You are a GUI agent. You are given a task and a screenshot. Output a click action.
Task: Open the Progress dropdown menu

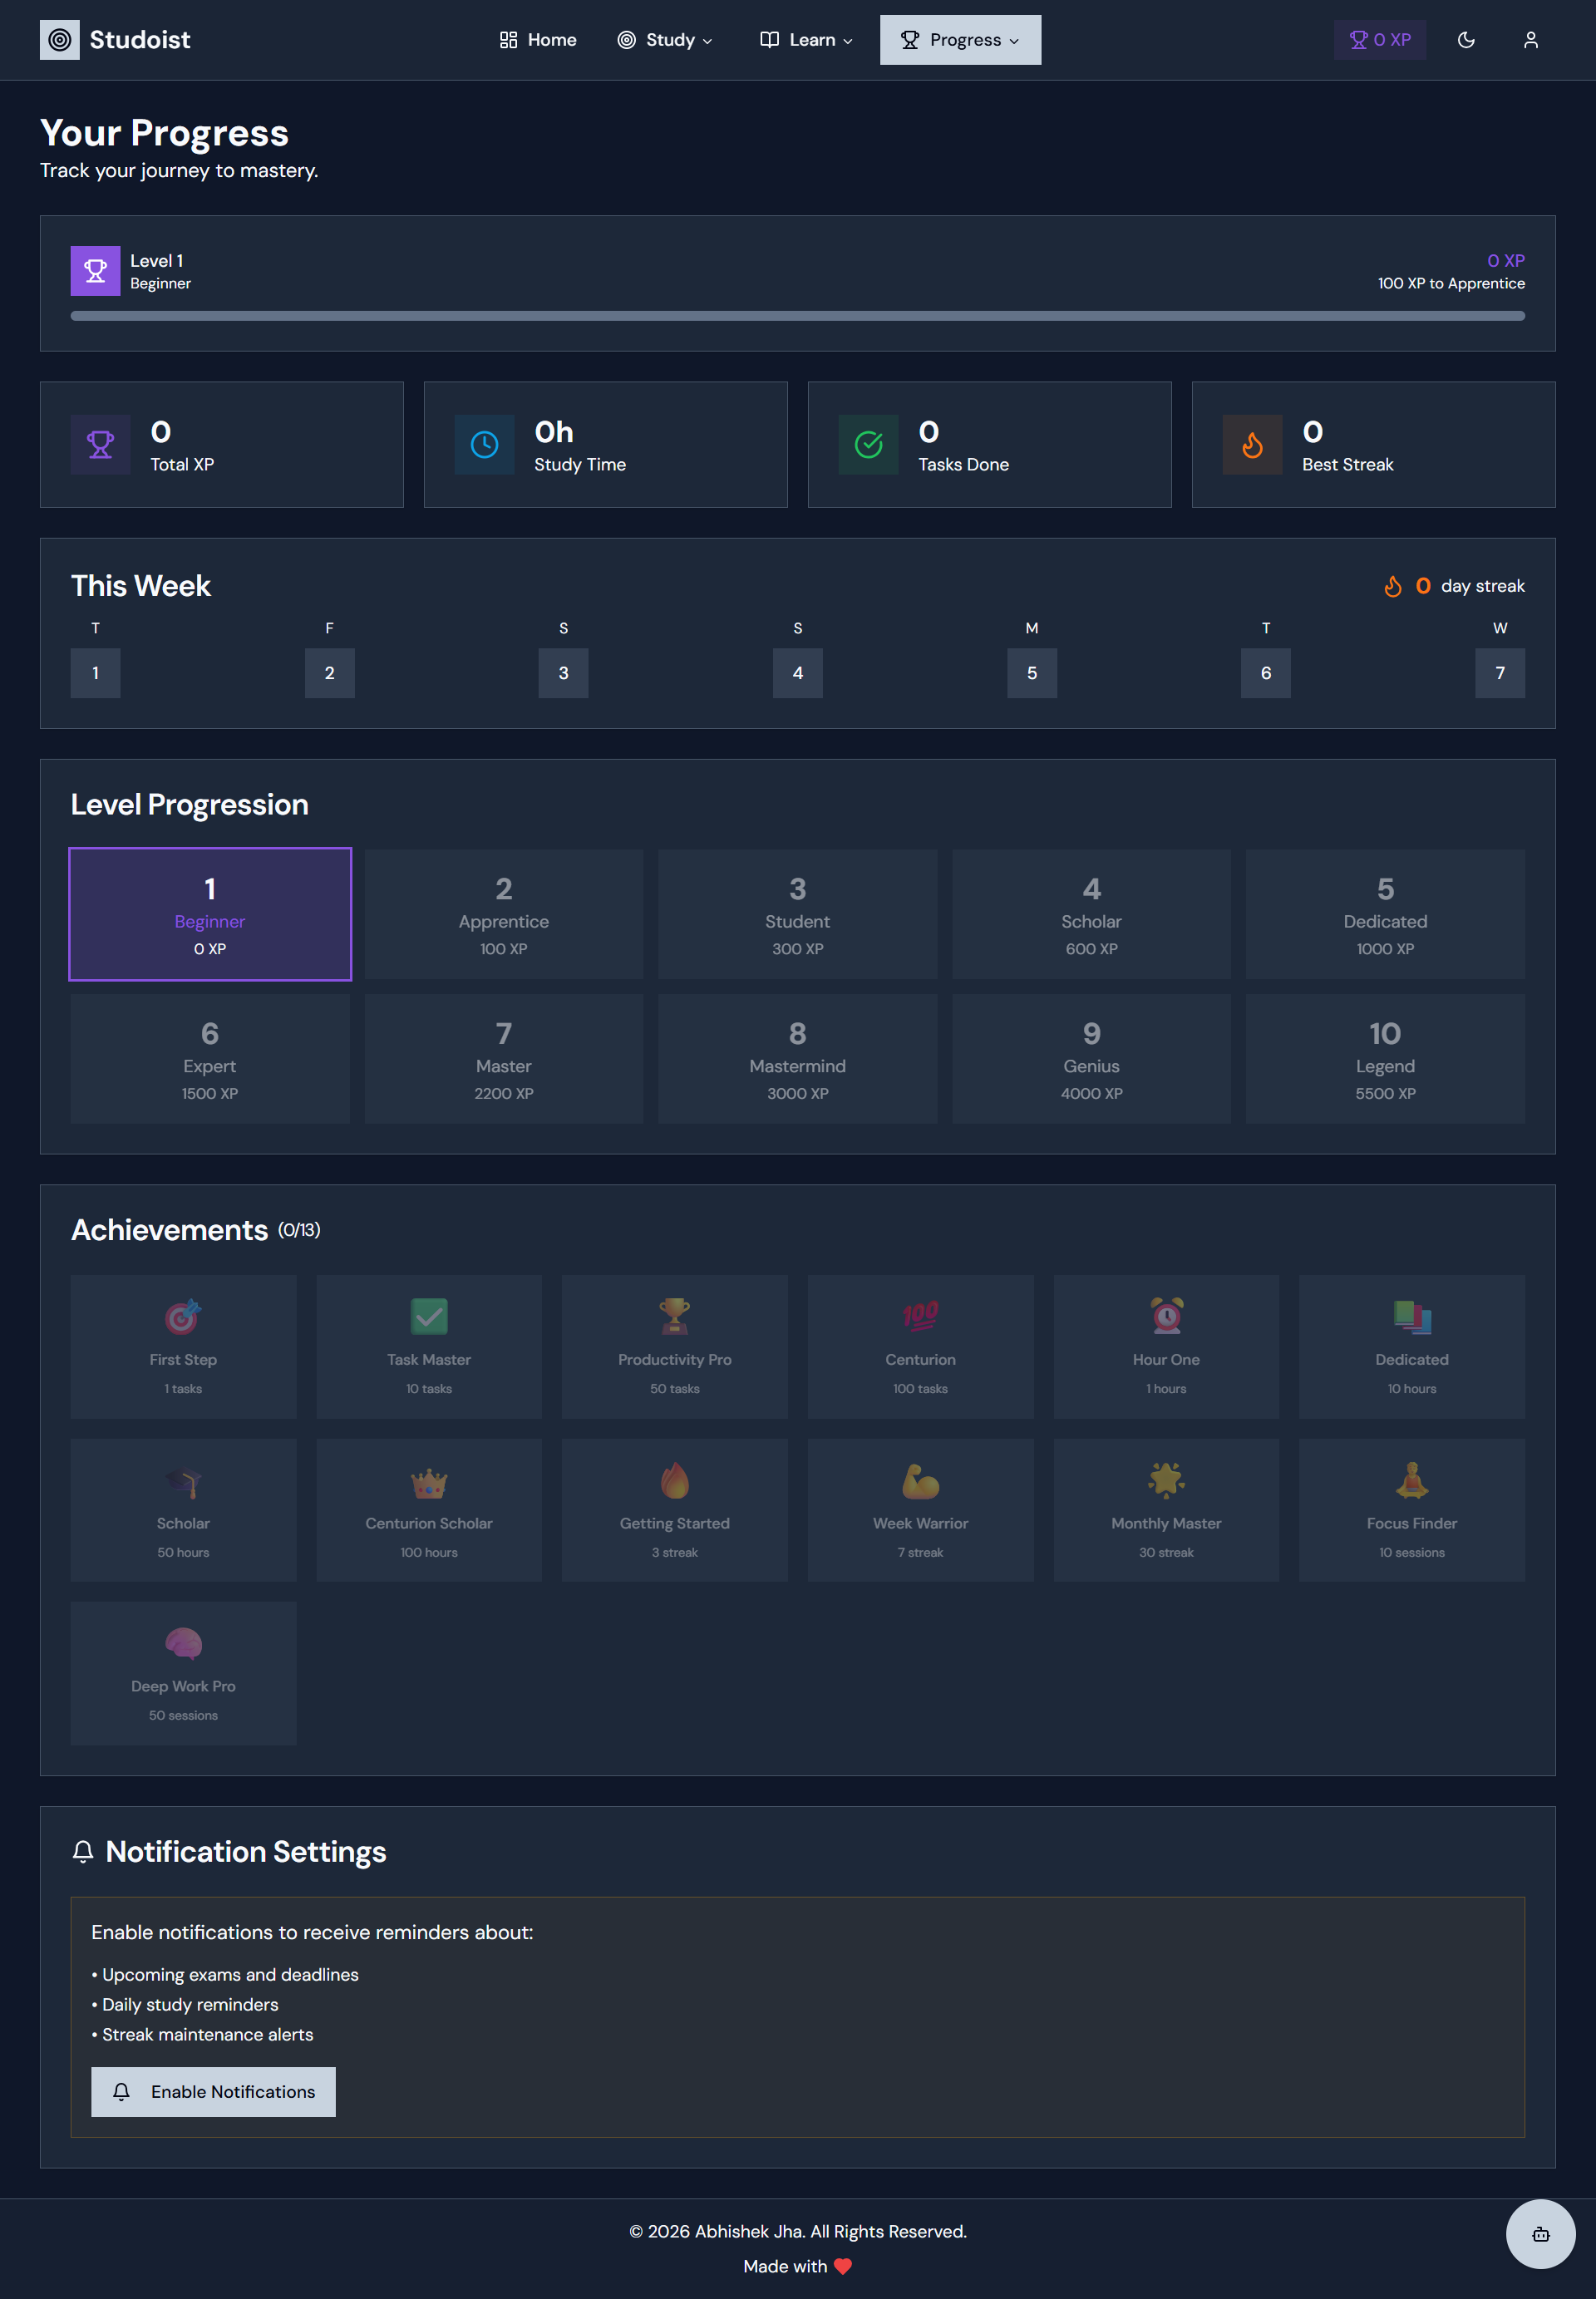point(960,40)
